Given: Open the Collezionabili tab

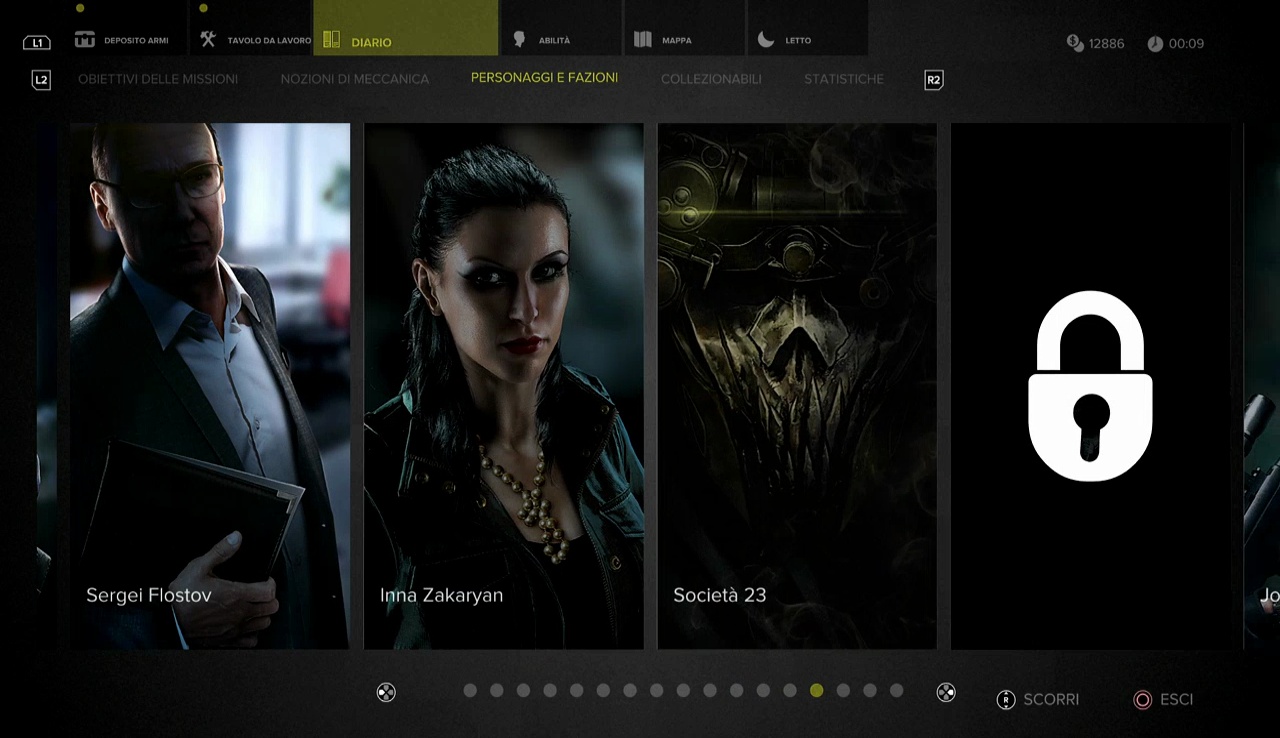Looking at the screenshot, I should [711, 79].
